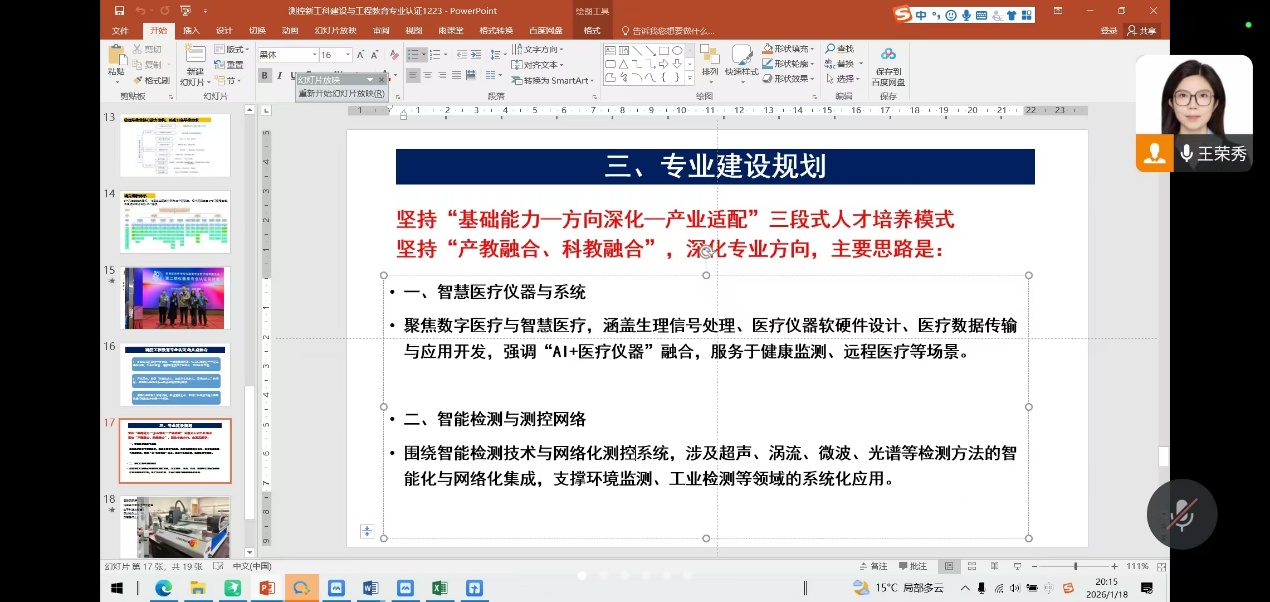Toggle bold formatting button
This screenshot has height=602, width=1270.
265,76
